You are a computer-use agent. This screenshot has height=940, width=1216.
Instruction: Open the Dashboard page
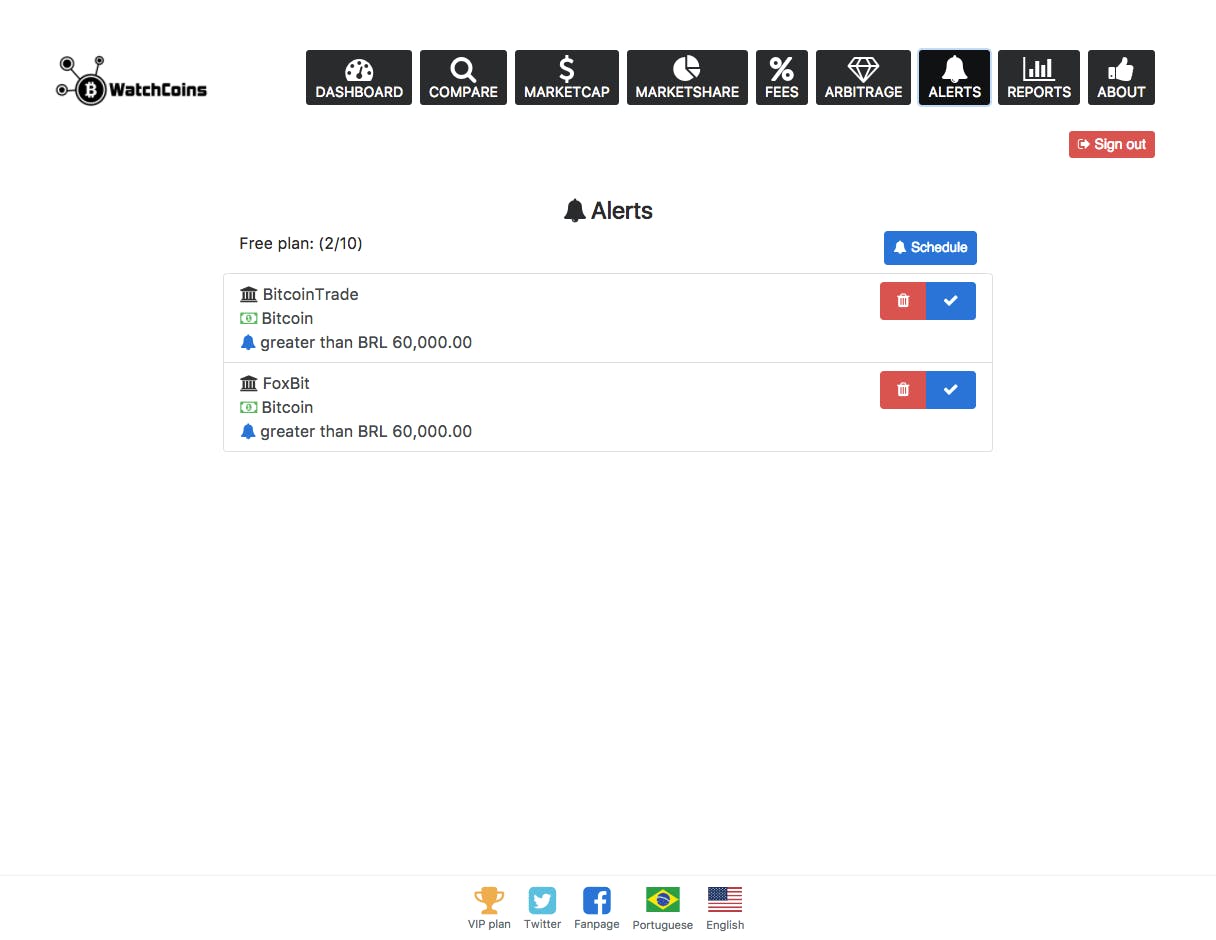(x=359, y=78)
